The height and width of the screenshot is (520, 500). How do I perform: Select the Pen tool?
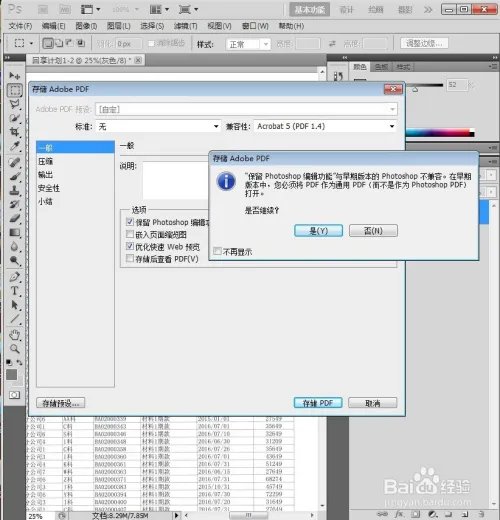coord(15,277)
